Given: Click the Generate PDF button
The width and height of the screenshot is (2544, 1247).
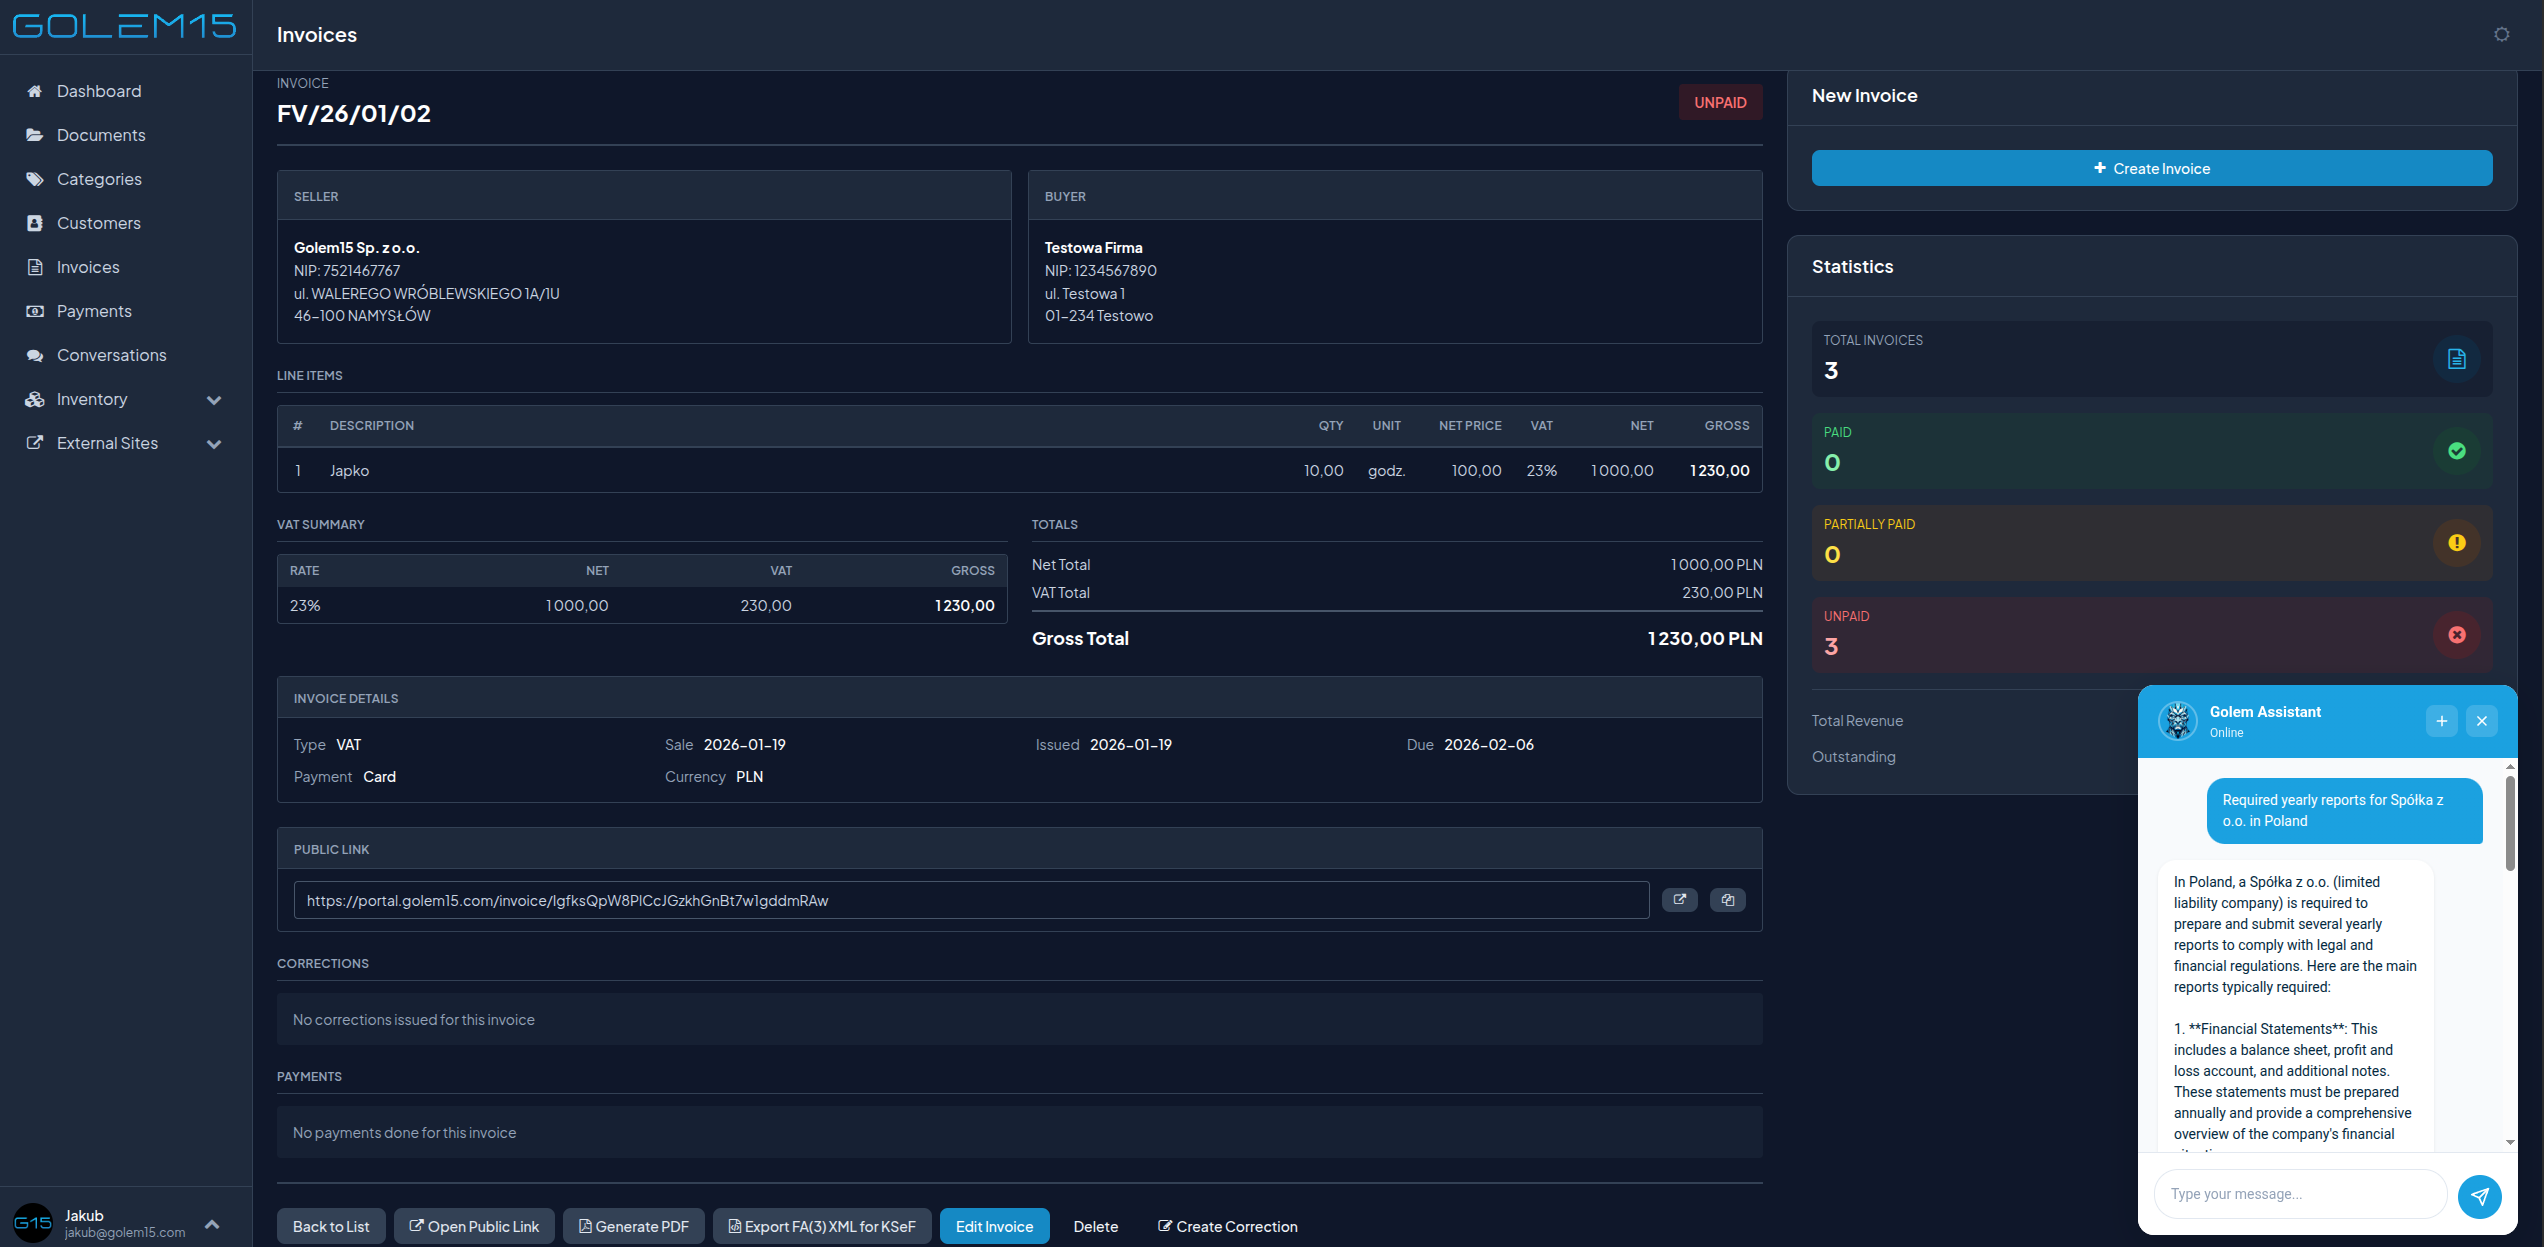Looking at the screenshot, I should click(633, 1226).
